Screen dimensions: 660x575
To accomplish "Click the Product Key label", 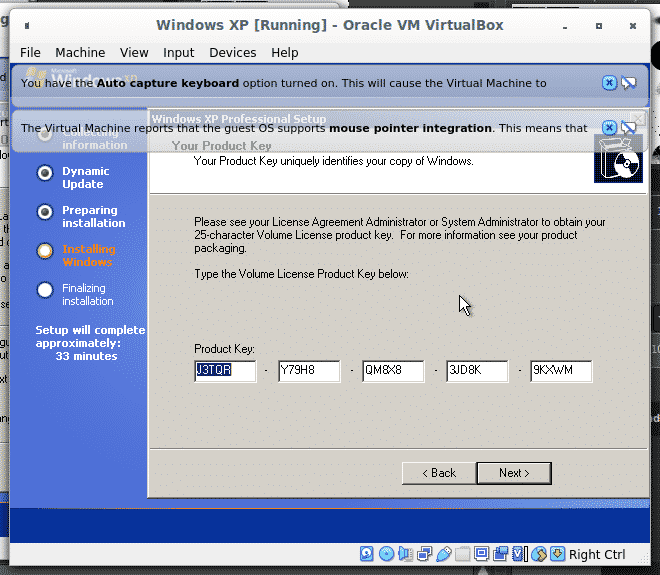I will [x=224, y=349].
